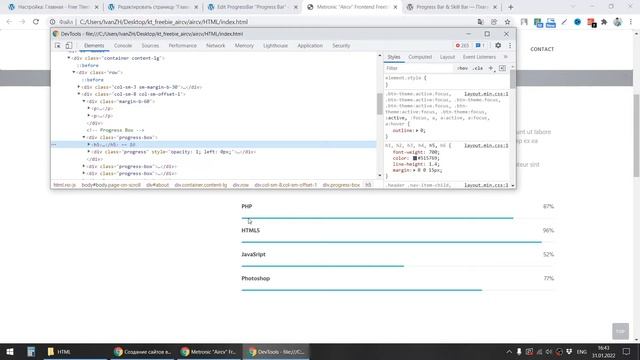
Task: Open the Calculator taskbar icon
Action: pos(31,351)
